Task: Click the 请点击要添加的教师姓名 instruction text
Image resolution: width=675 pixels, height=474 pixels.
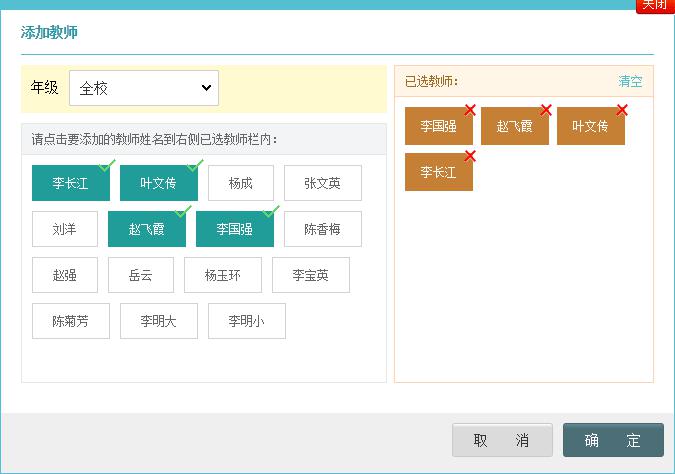Action: click(x=154, y=139)
